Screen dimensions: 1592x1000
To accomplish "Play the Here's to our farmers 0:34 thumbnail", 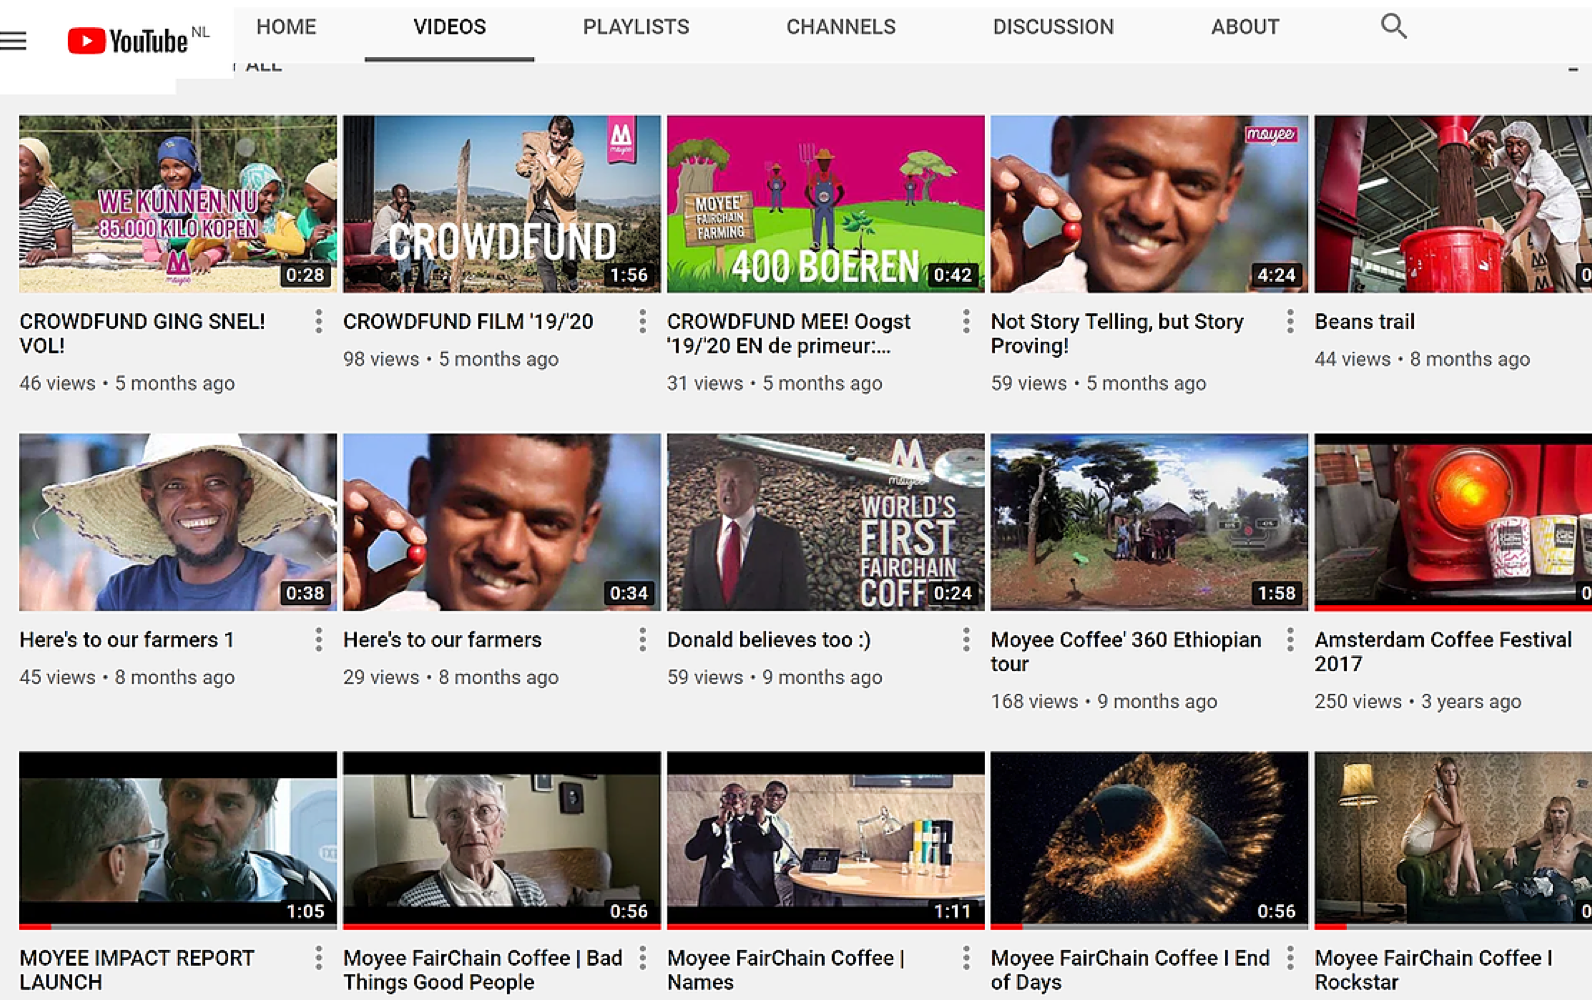I will click(x=502, y=522).
